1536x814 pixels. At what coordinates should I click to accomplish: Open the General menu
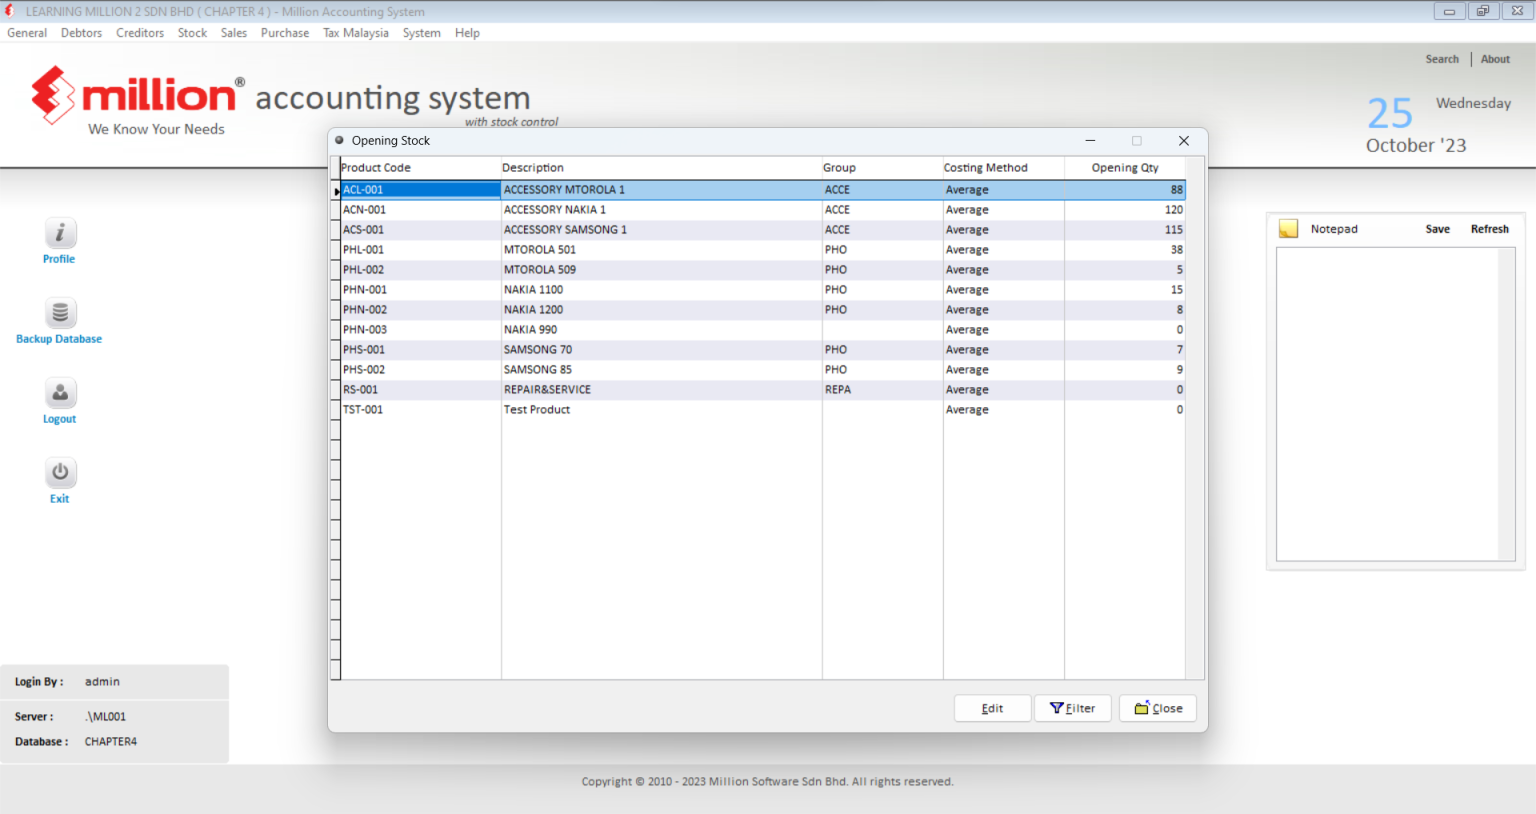tap(27, 33)
